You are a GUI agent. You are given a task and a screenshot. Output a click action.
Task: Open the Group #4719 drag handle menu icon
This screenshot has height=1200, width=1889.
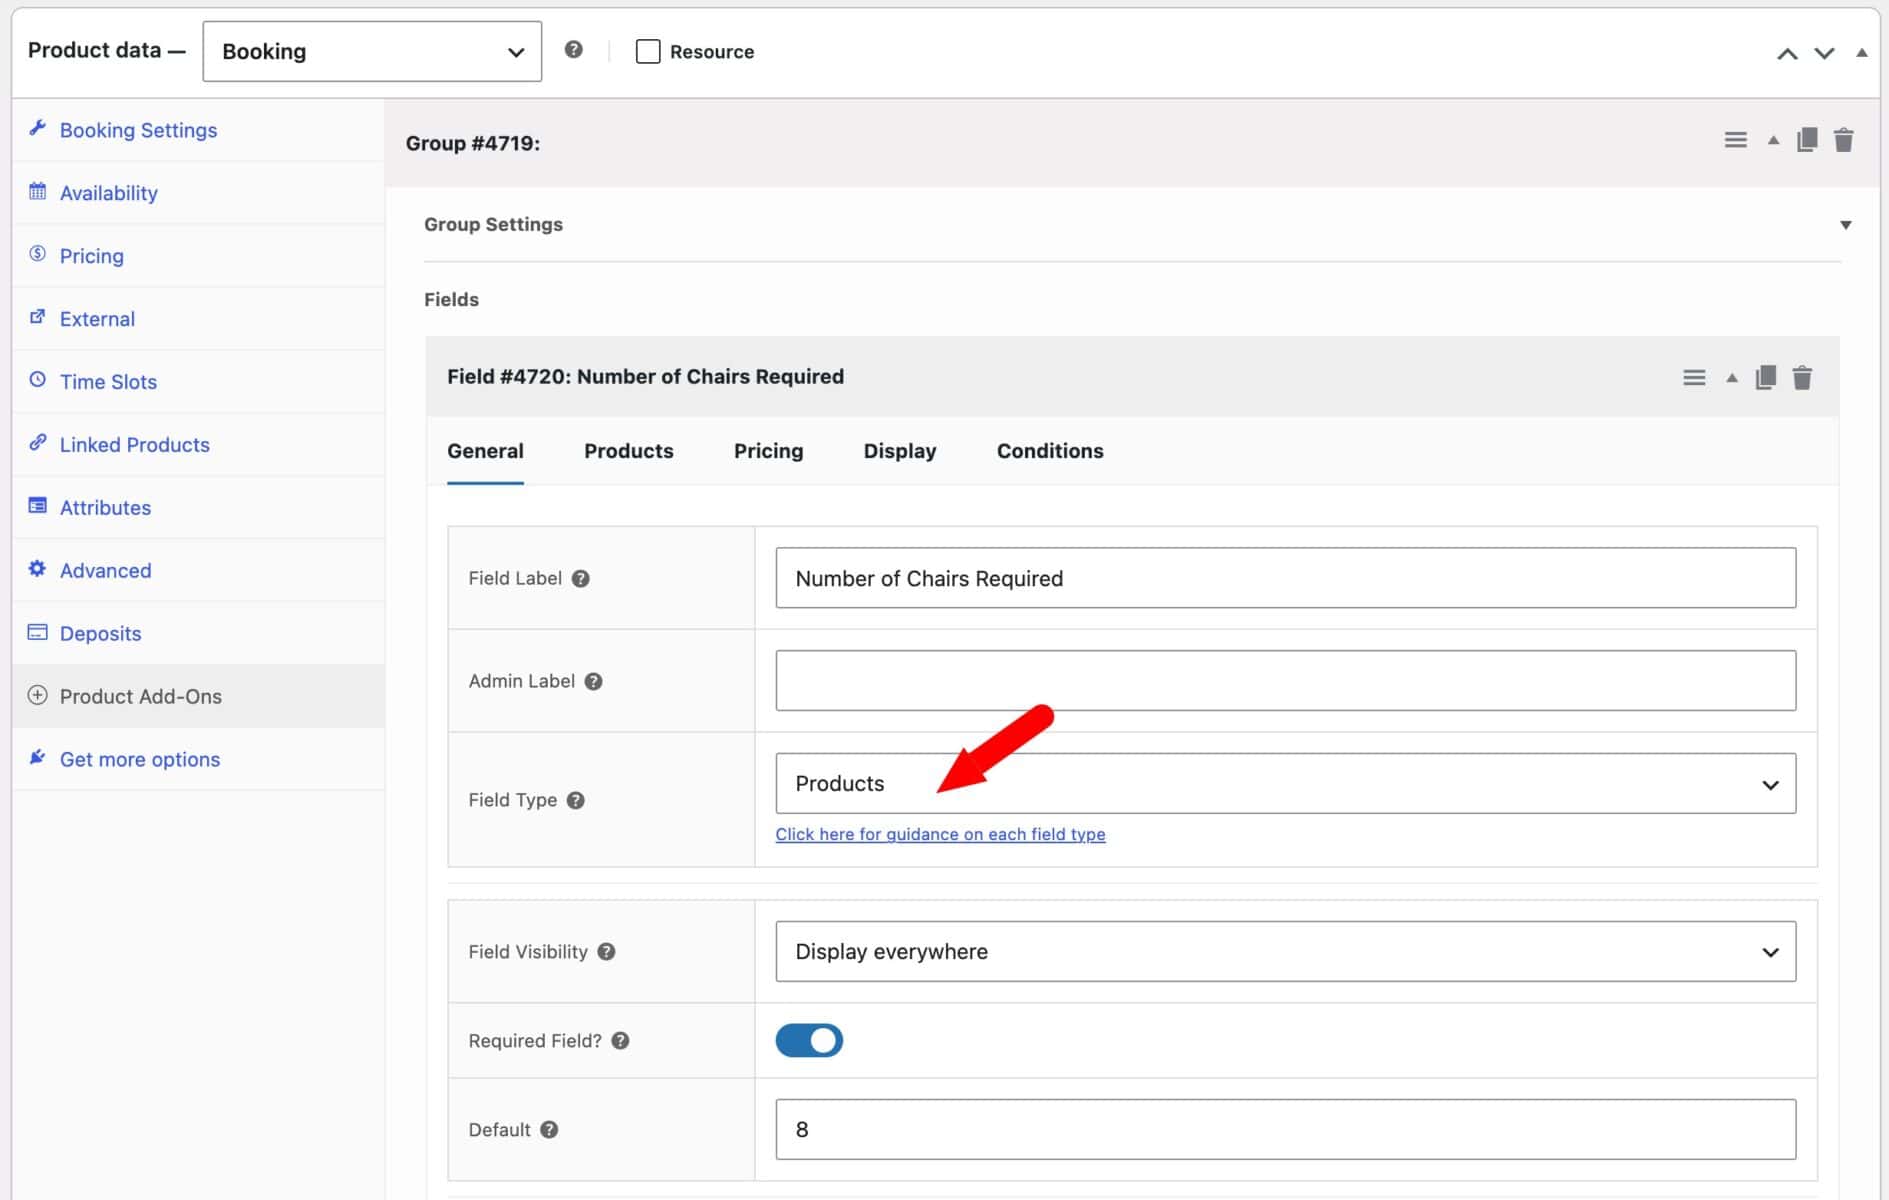[1735, 140]
